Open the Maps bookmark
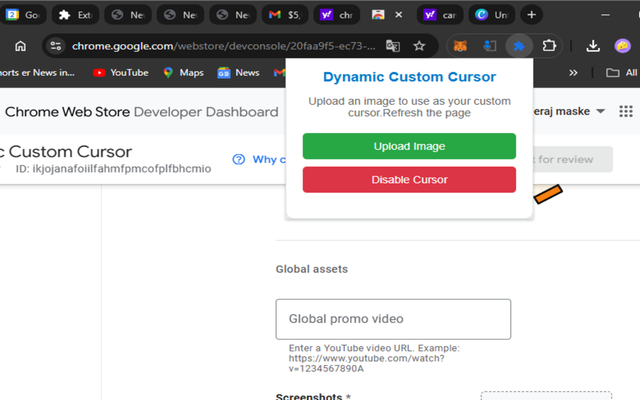 183,73
